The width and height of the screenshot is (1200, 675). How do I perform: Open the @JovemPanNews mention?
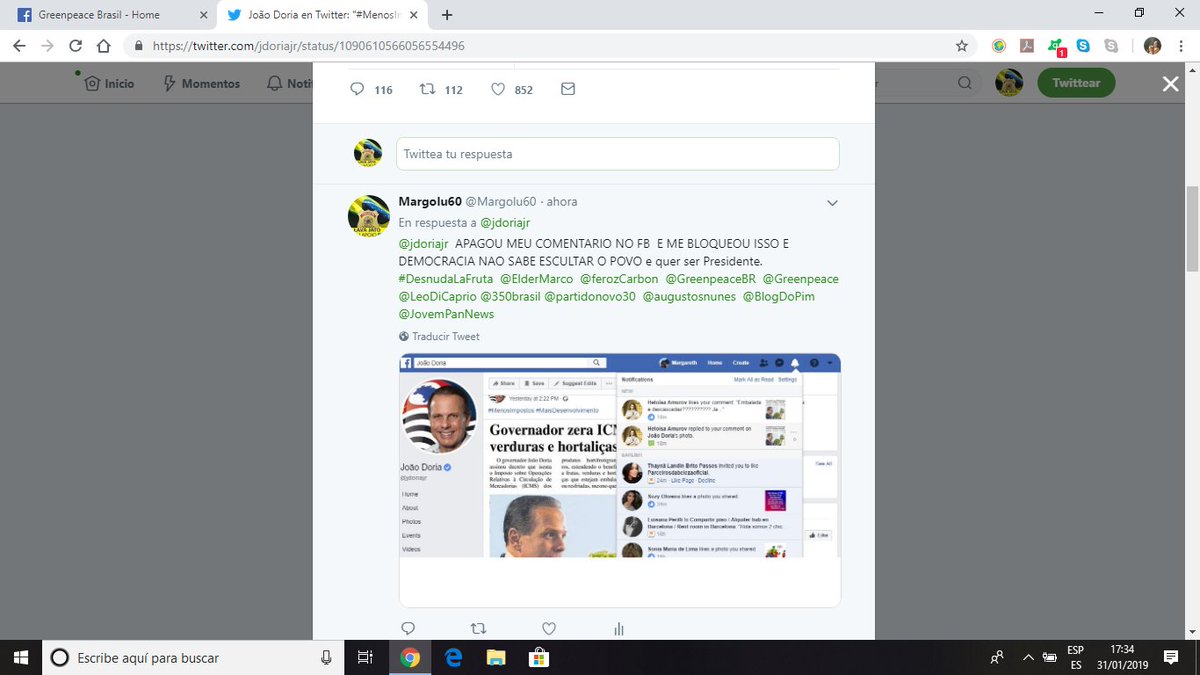[x=446, y=314]
